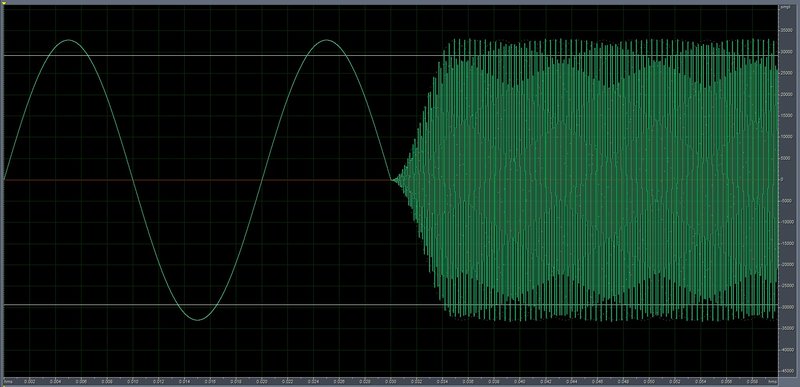Click the -40000 value on amplitude ruler
800x387 pixels.
787,350
